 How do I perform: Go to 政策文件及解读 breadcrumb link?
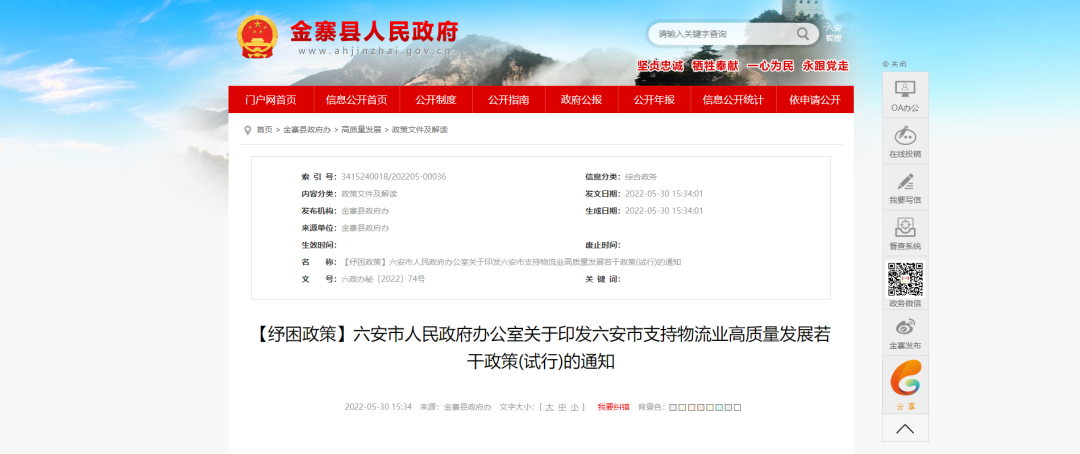419,130
